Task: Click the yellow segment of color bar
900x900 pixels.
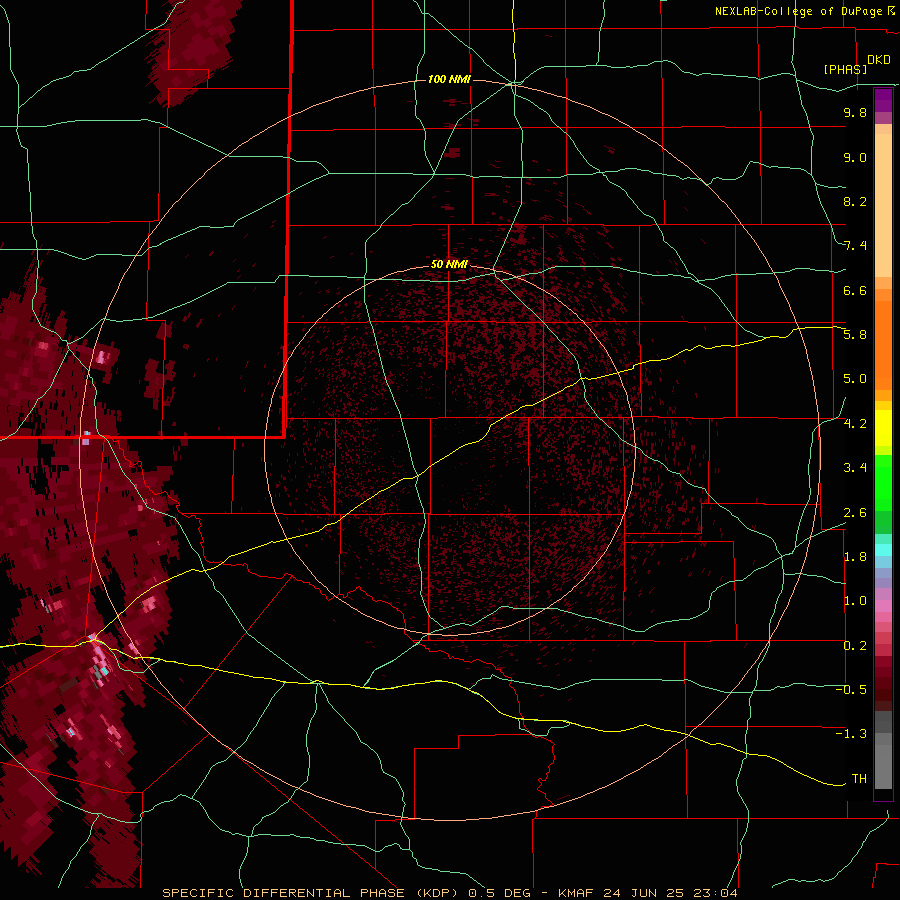Action: pyautogui.click(x=883, y=428)
